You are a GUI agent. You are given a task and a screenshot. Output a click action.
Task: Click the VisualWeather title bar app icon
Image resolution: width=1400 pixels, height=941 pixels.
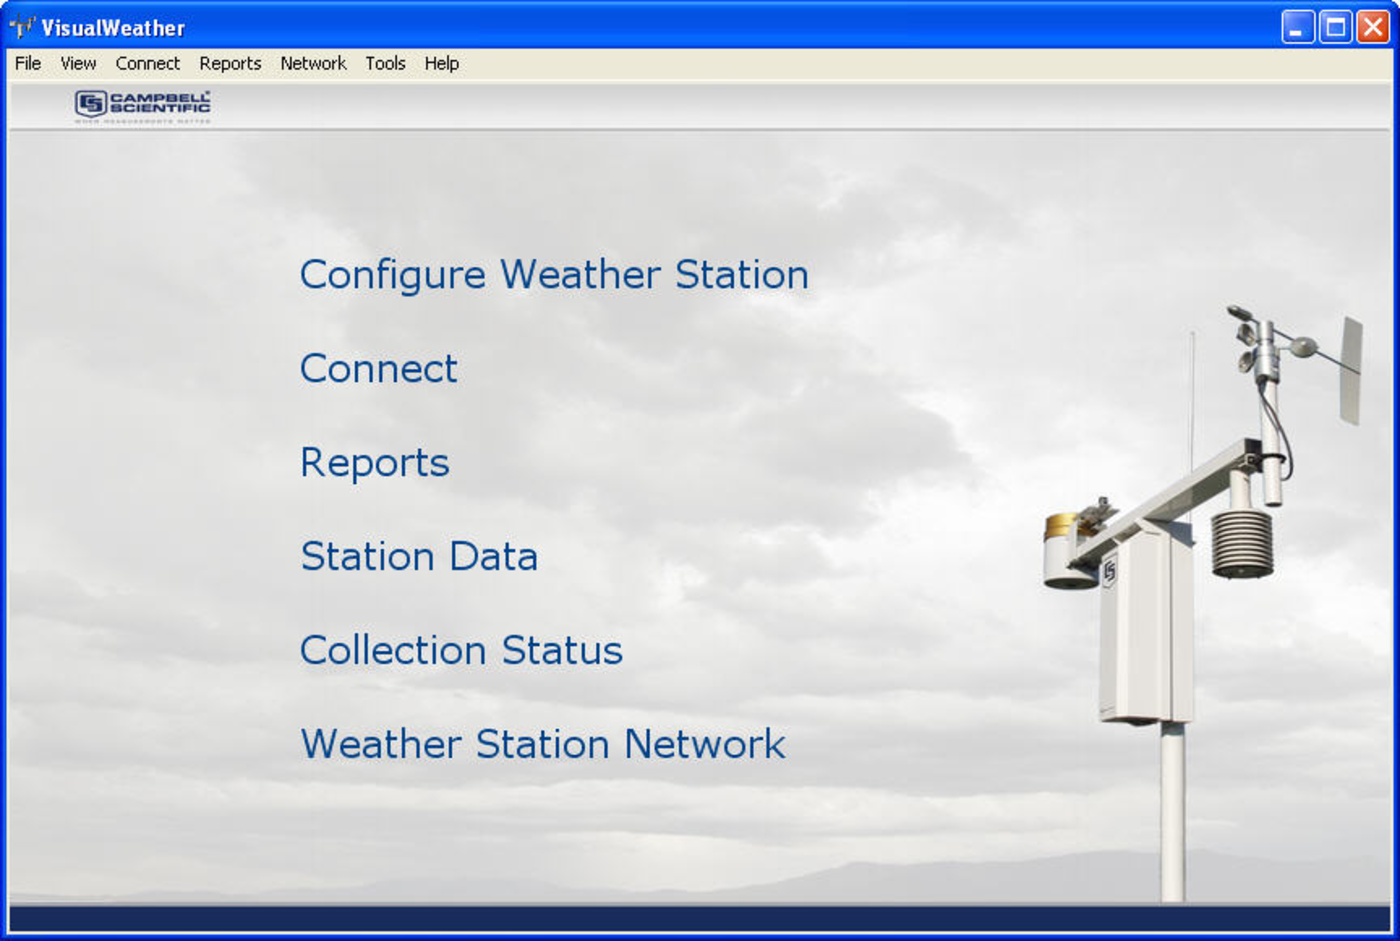point(22,27)
